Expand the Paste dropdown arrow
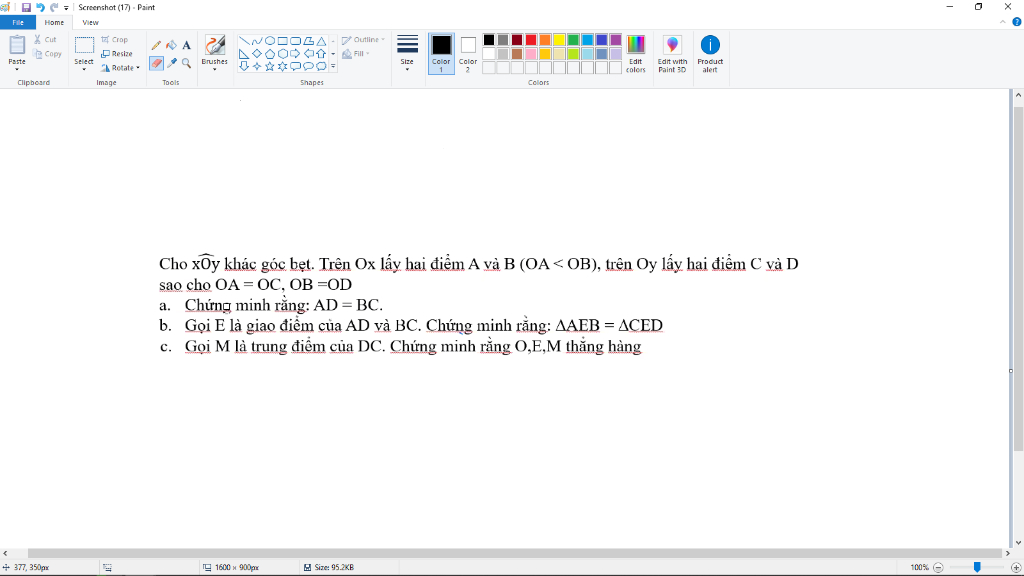The height and width of the screenshot is (576, 1024). coord(17,69)
